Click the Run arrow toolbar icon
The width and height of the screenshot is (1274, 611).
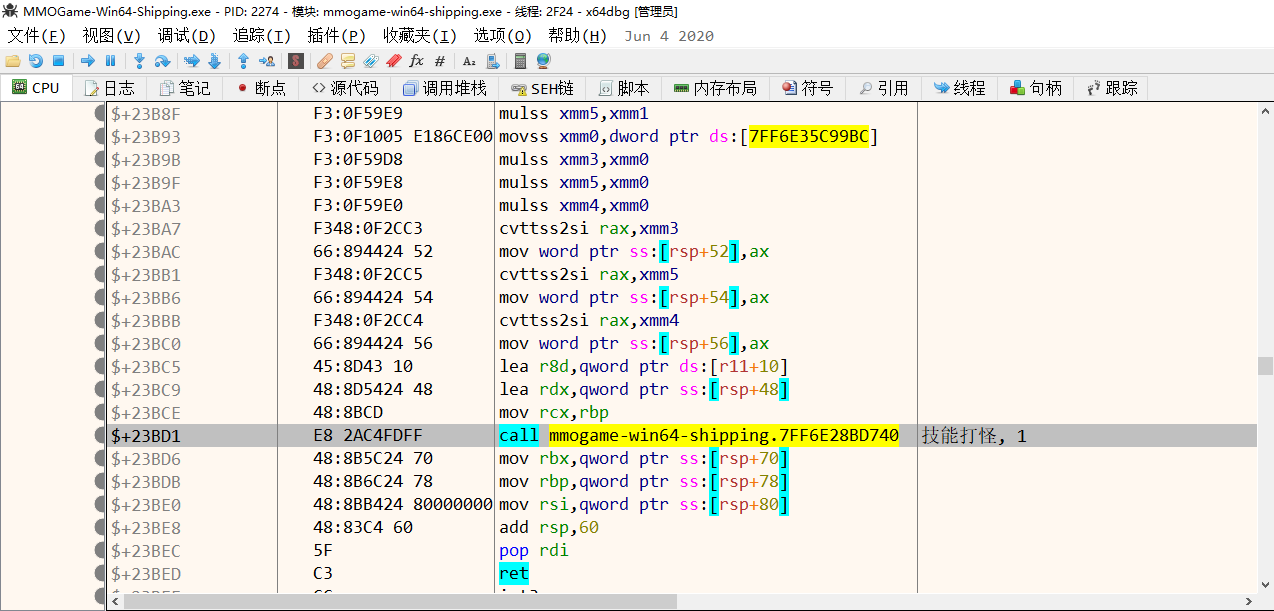click(88, 61)
